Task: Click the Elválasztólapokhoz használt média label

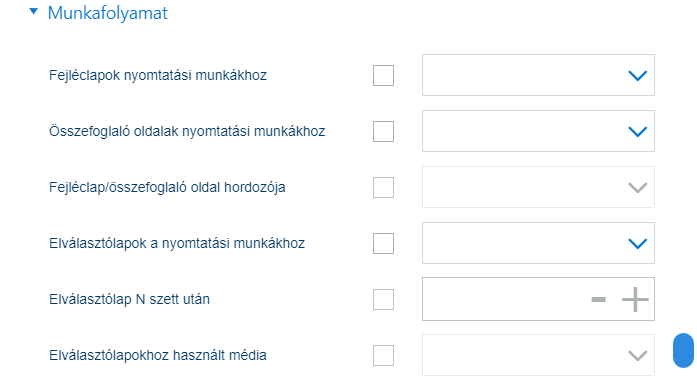Action: coord(158,355)
